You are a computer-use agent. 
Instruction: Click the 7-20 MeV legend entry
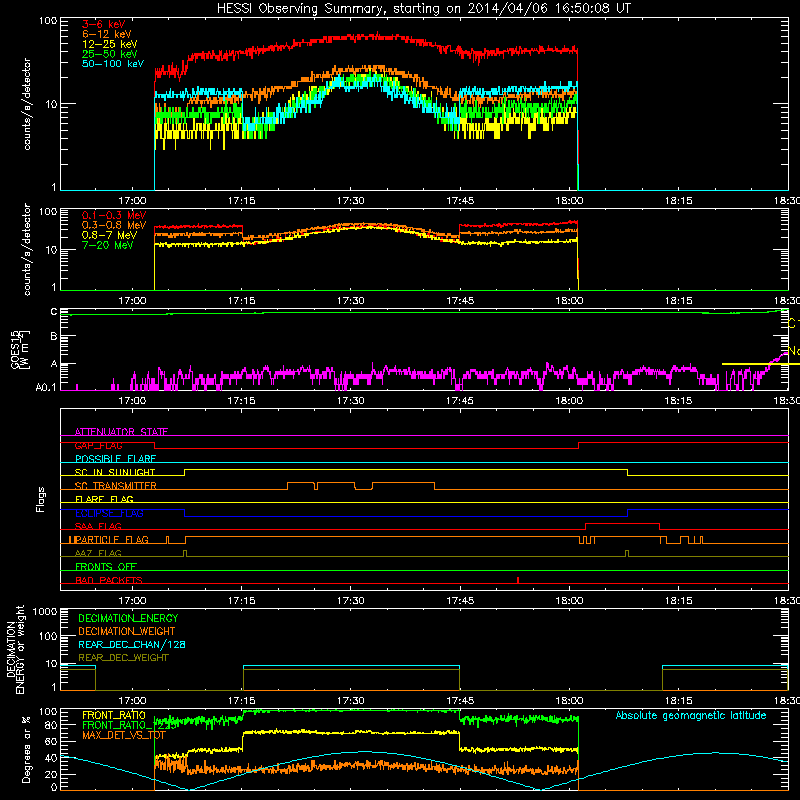coord(107,245)
